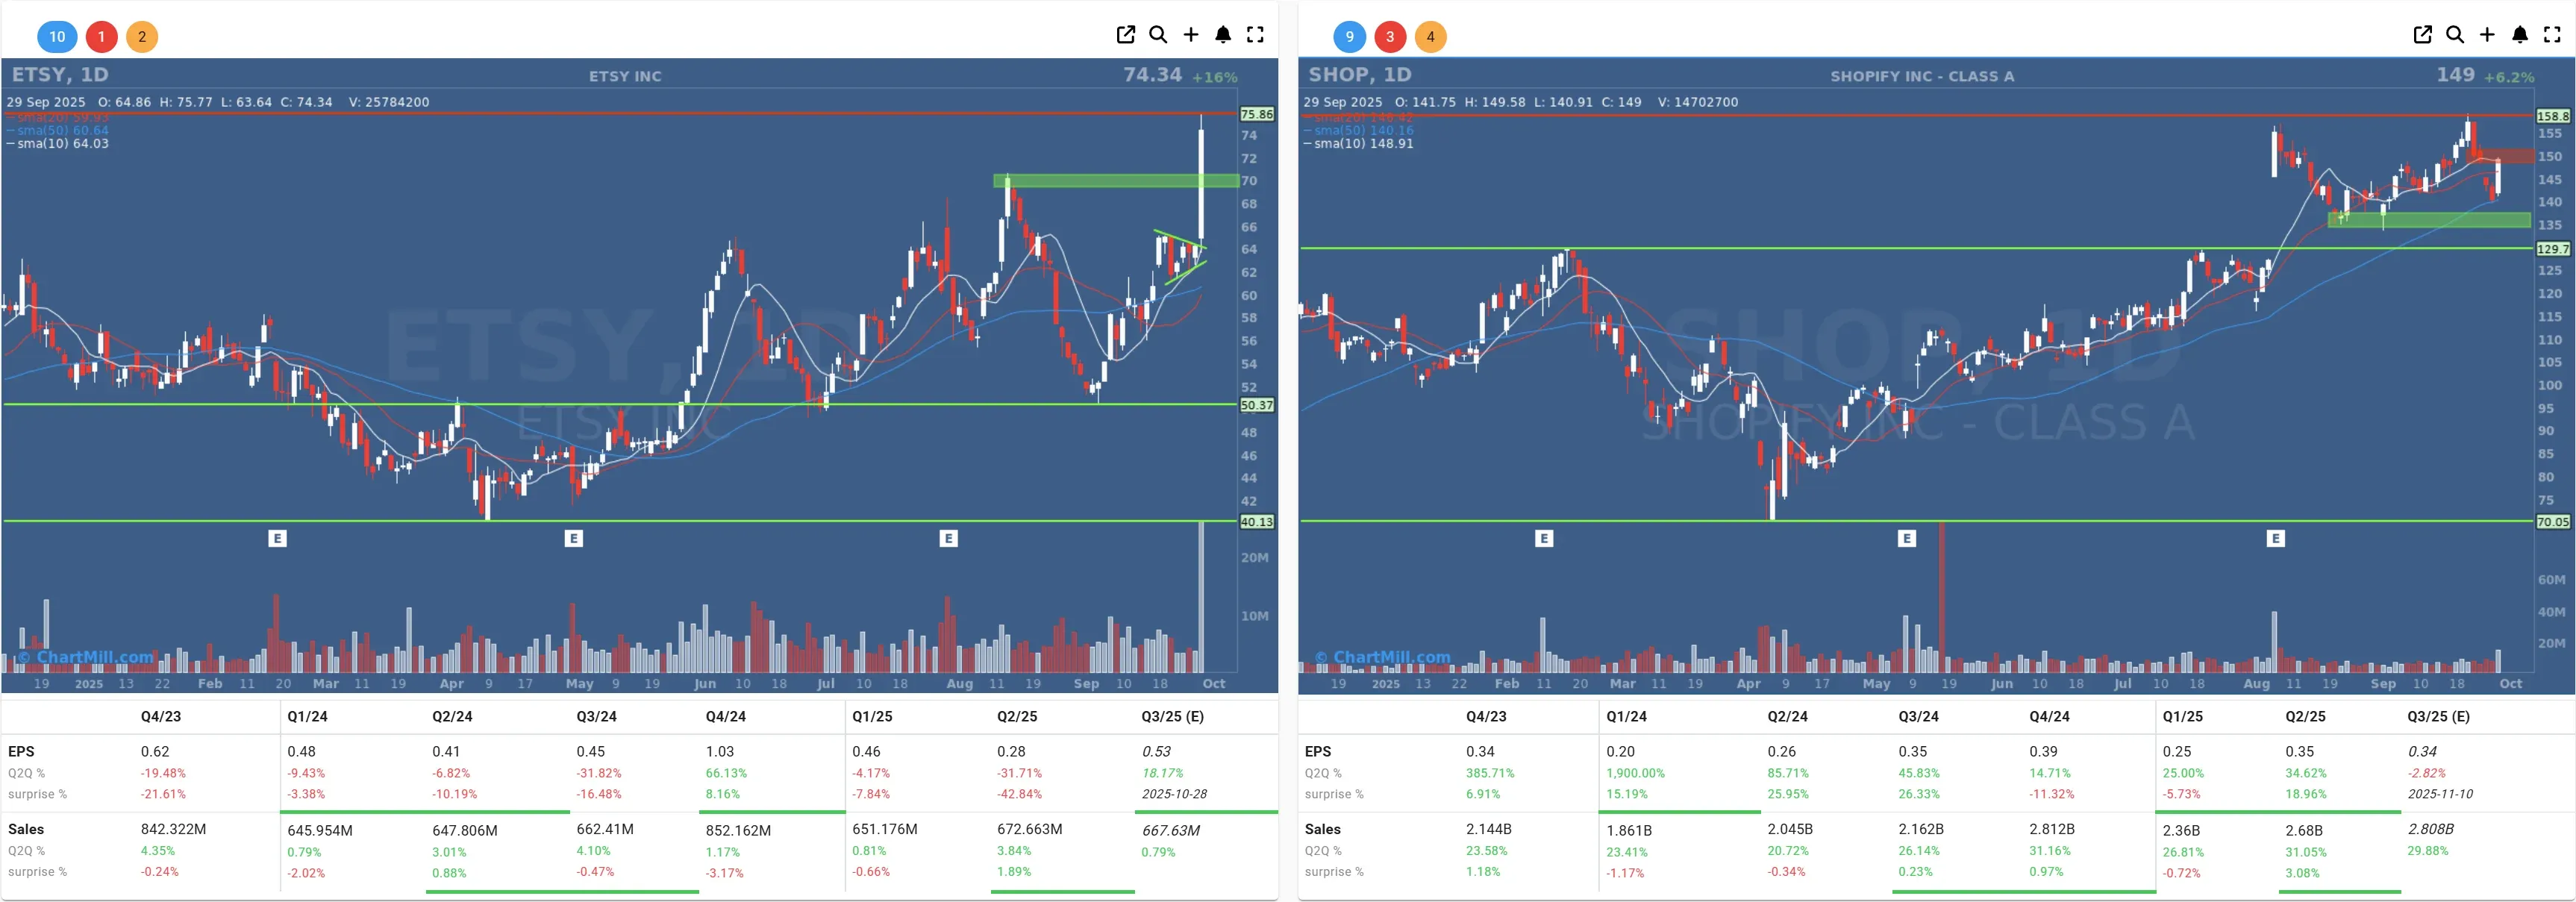Click SHOP sma(10) 148.91 legend entry

pos(1358,143)
